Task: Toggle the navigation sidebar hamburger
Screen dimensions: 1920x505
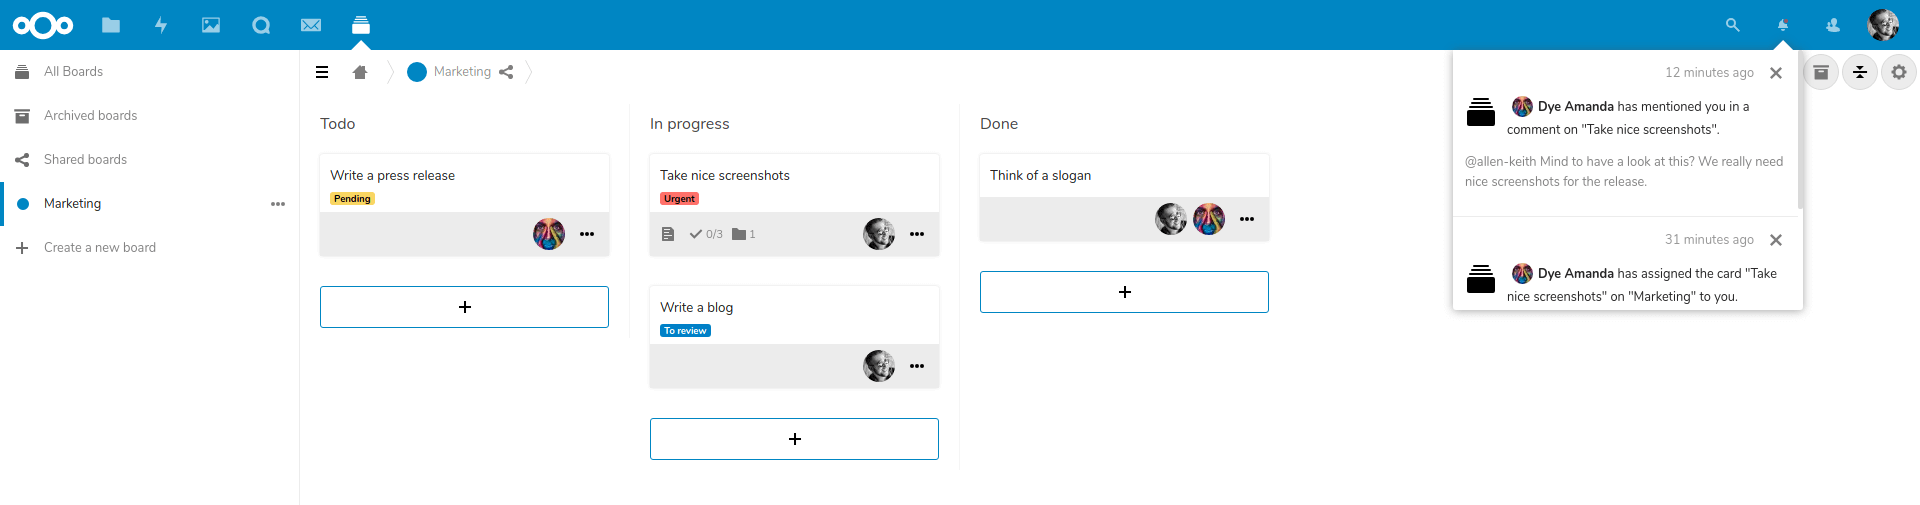Action: tap(322, 72)
